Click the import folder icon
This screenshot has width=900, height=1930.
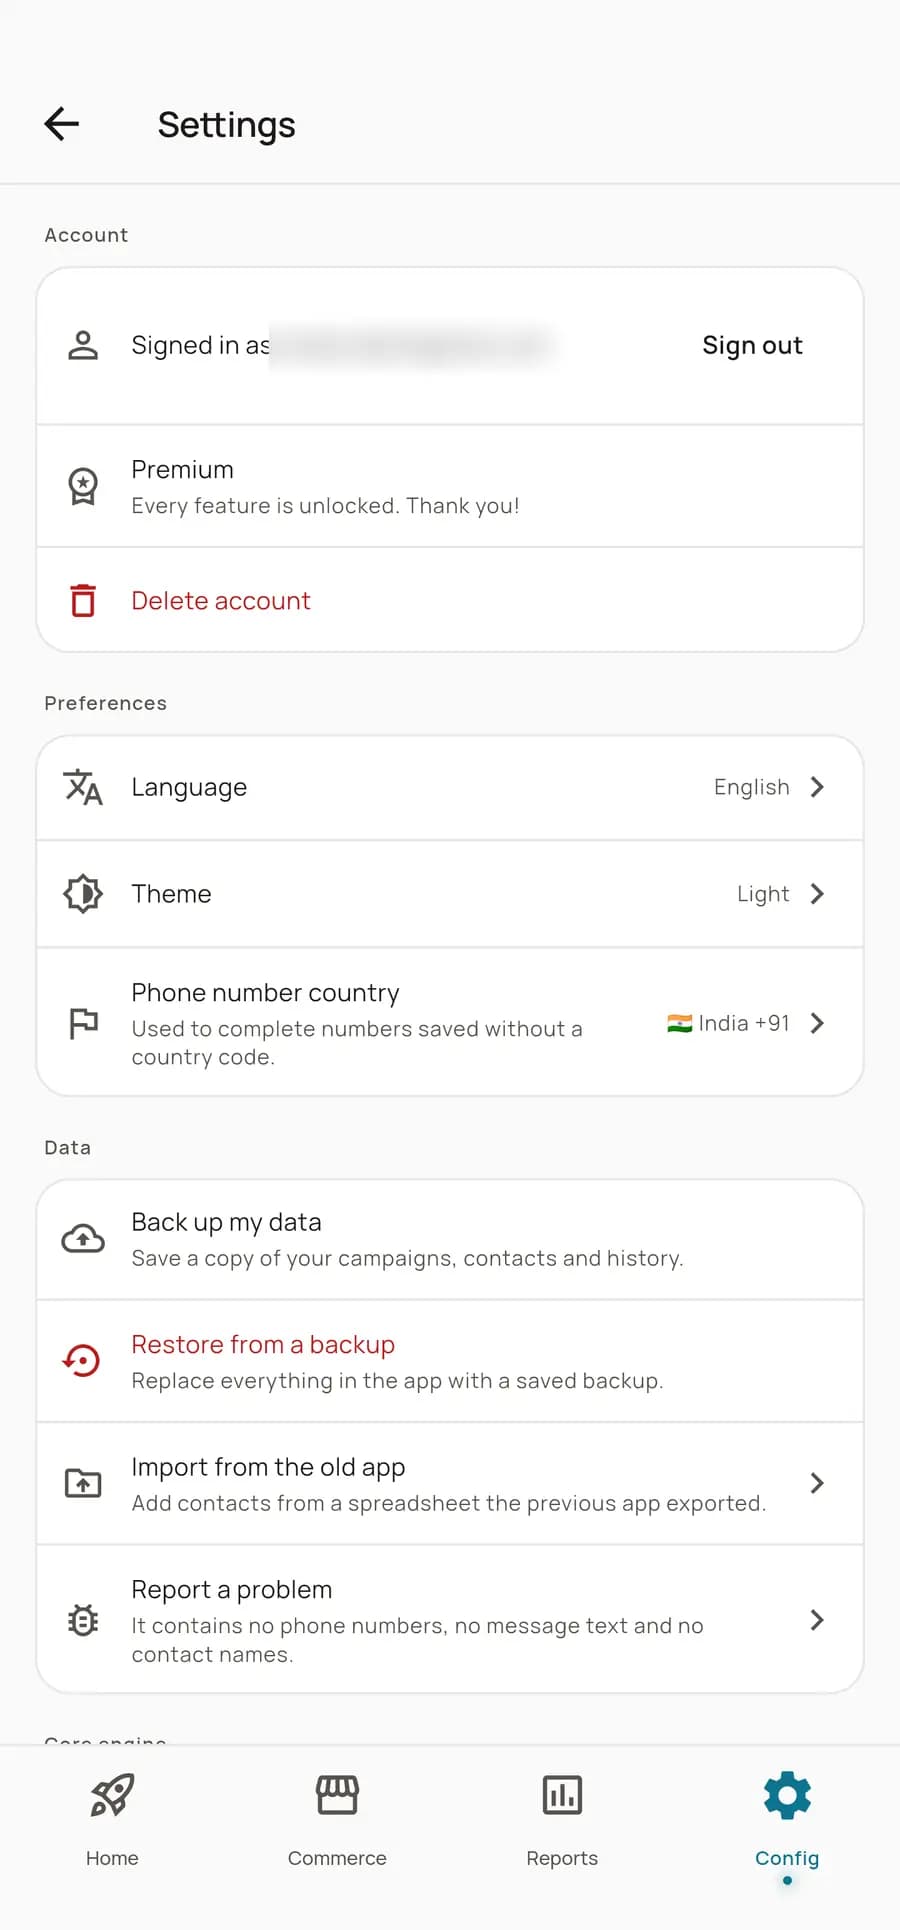[83, 1483]
